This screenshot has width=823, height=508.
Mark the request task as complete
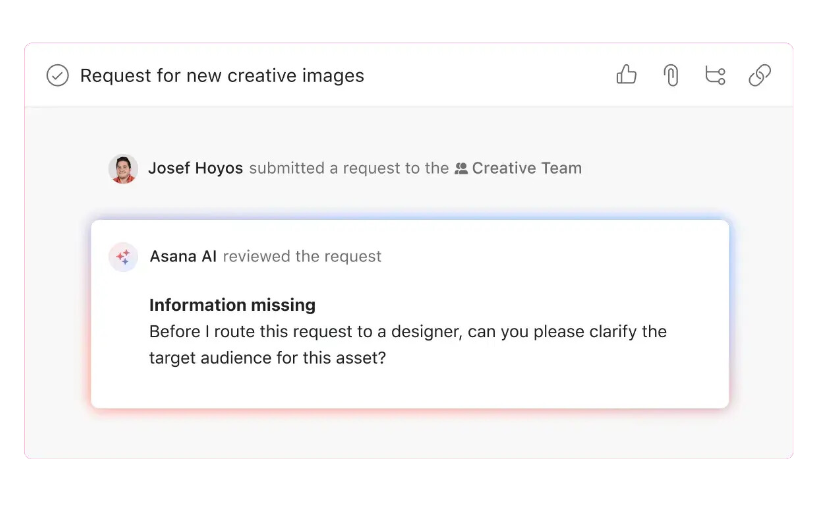point(58,76)
